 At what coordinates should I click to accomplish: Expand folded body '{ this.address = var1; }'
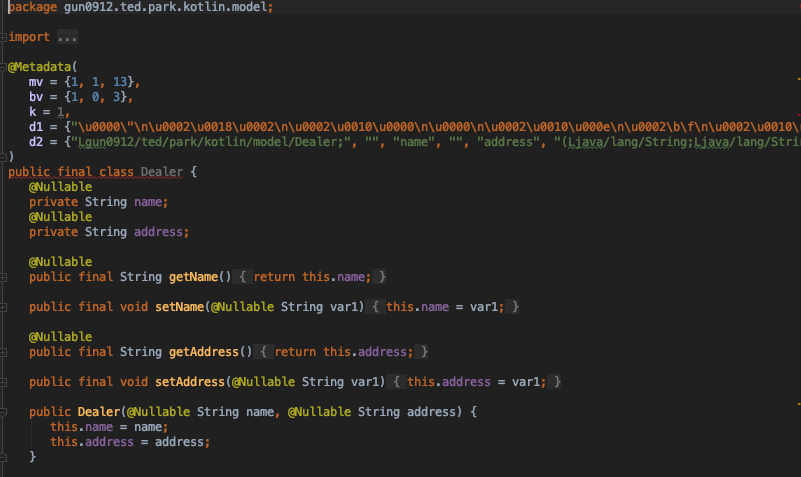tap(474, 382)
